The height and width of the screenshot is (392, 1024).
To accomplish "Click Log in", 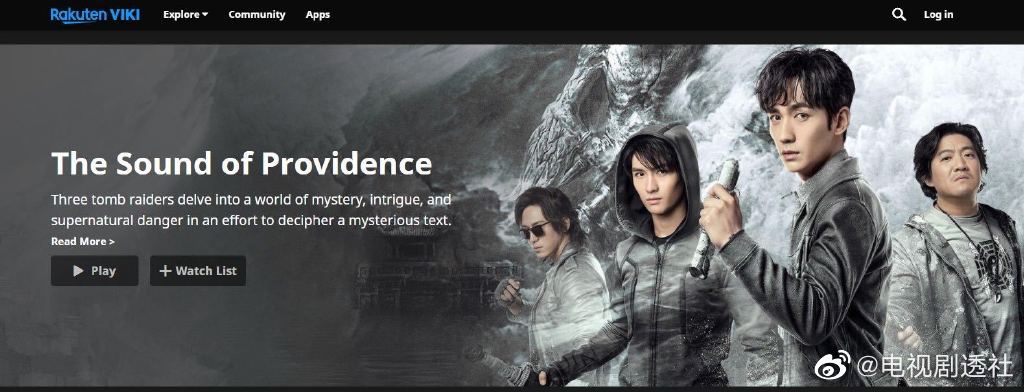I will [938, 14].
